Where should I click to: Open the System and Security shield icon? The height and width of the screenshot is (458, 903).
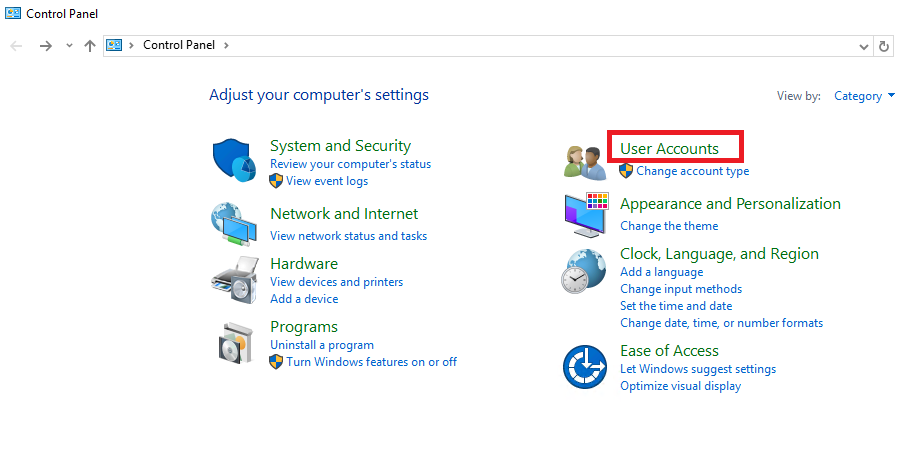tap(234, 160)
